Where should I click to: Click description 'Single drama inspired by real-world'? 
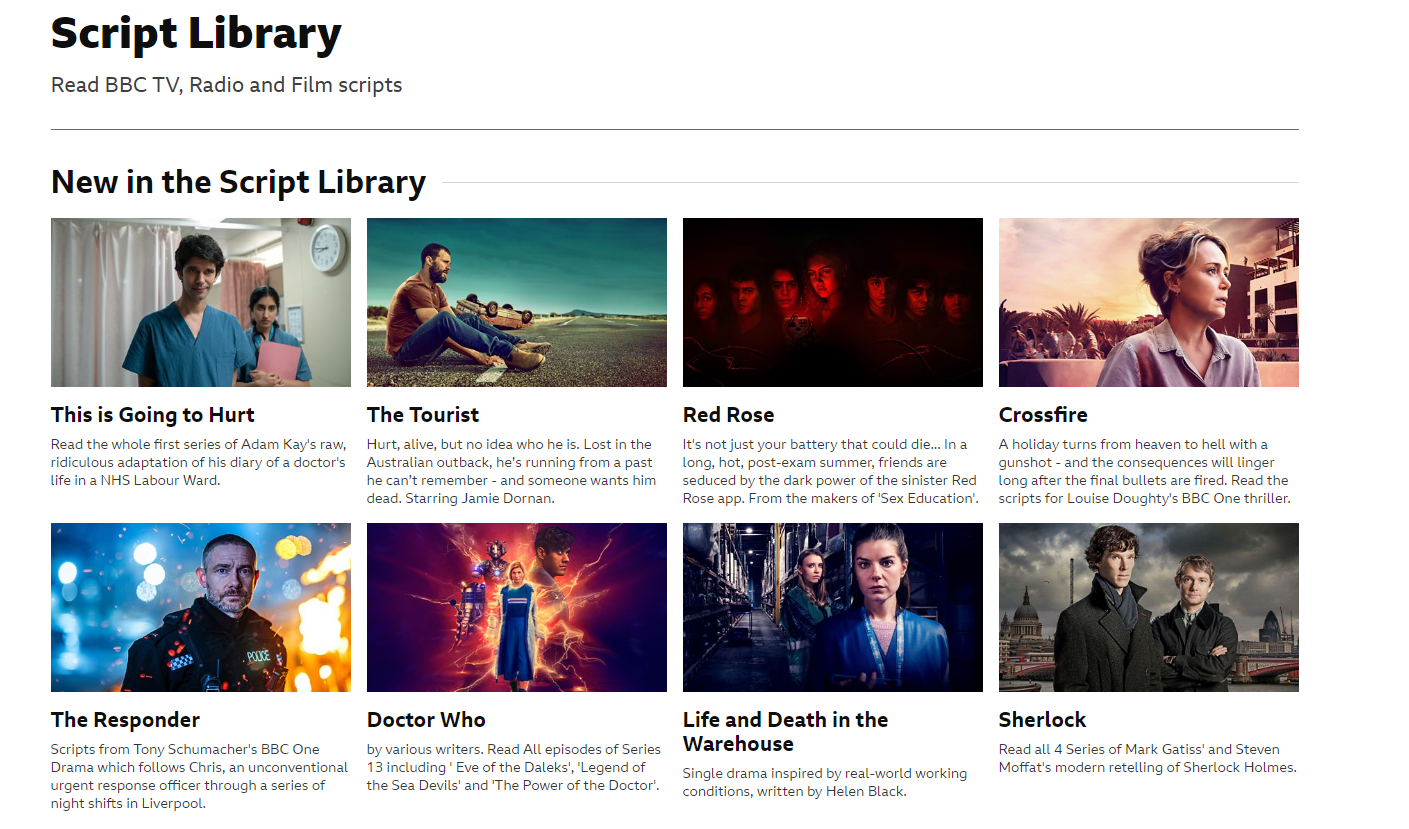click(x=825, y=782)
